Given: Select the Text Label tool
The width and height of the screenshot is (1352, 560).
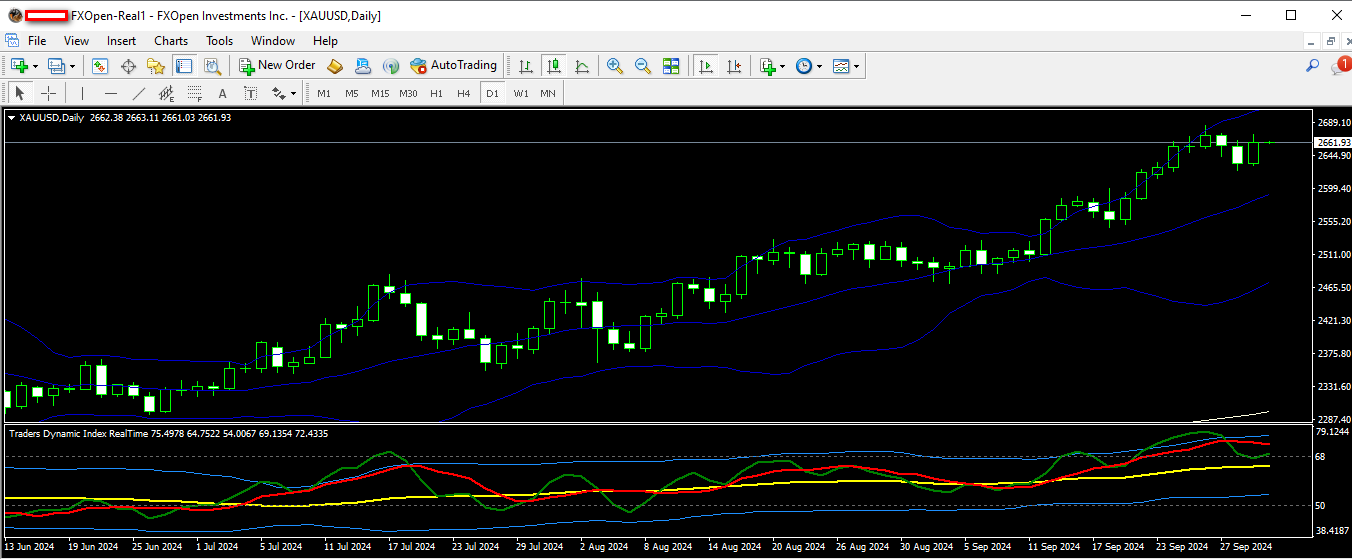Looking at the screenshot, I should (250, 93).
